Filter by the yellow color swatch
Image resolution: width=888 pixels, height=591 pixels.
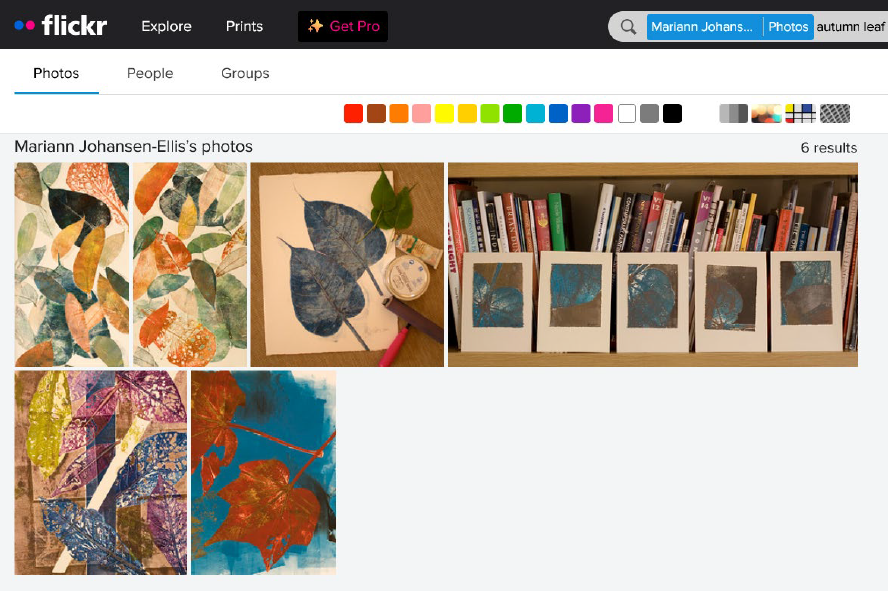tap(444, 114)
